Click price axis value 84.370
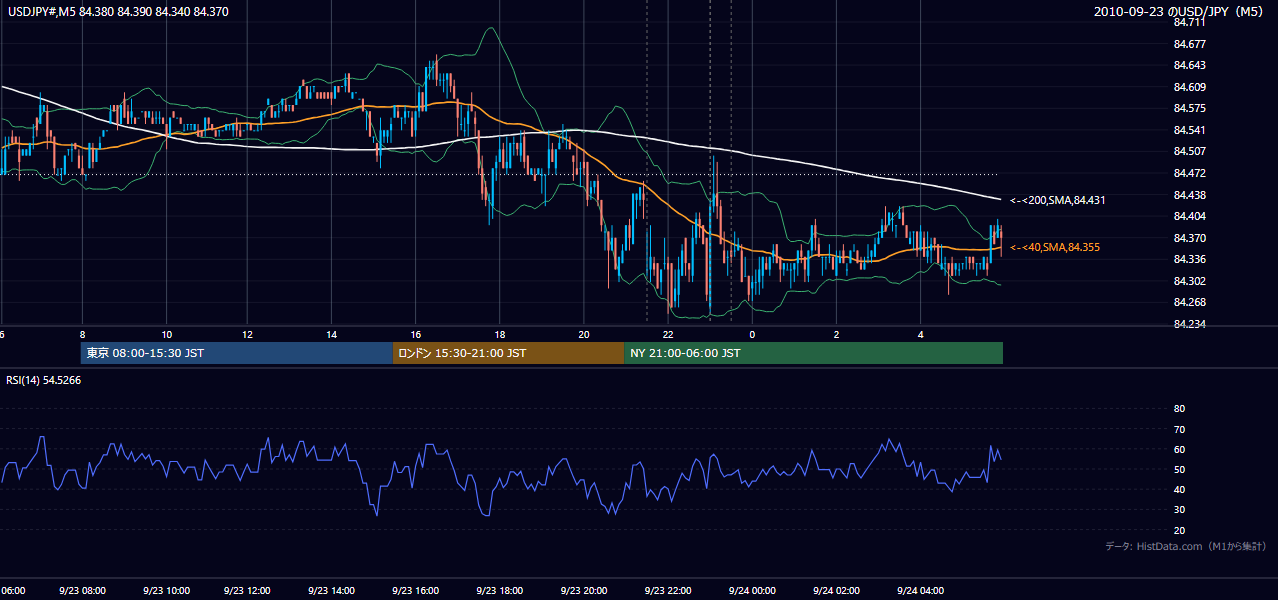The image size is (1278, 600). click(1188, 238)
